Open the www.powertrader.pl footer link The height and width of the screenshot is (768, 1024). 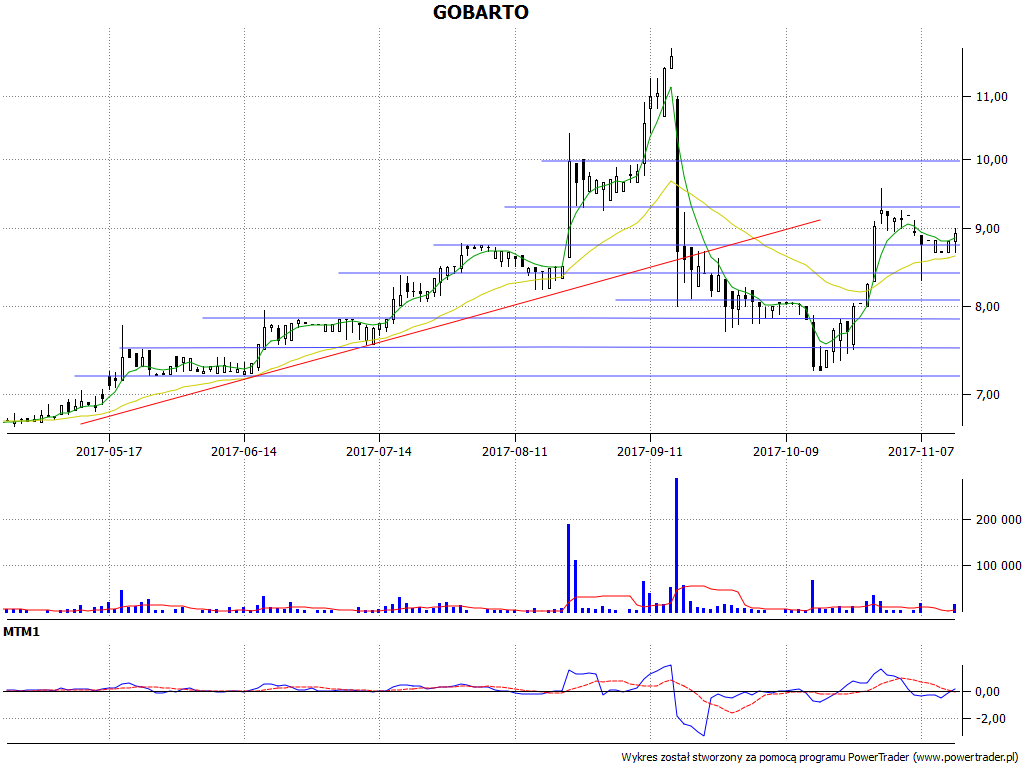pyautogui.click(x=965, y=757)
